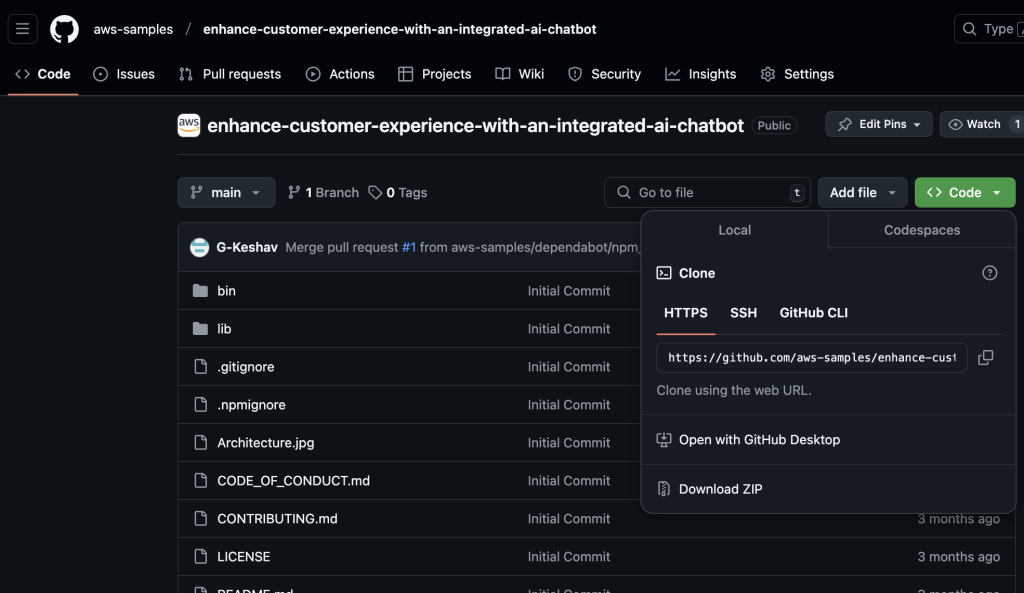The image size is (1024, 593).
Task: Click repository title heading link
Action: click(475, 125)
